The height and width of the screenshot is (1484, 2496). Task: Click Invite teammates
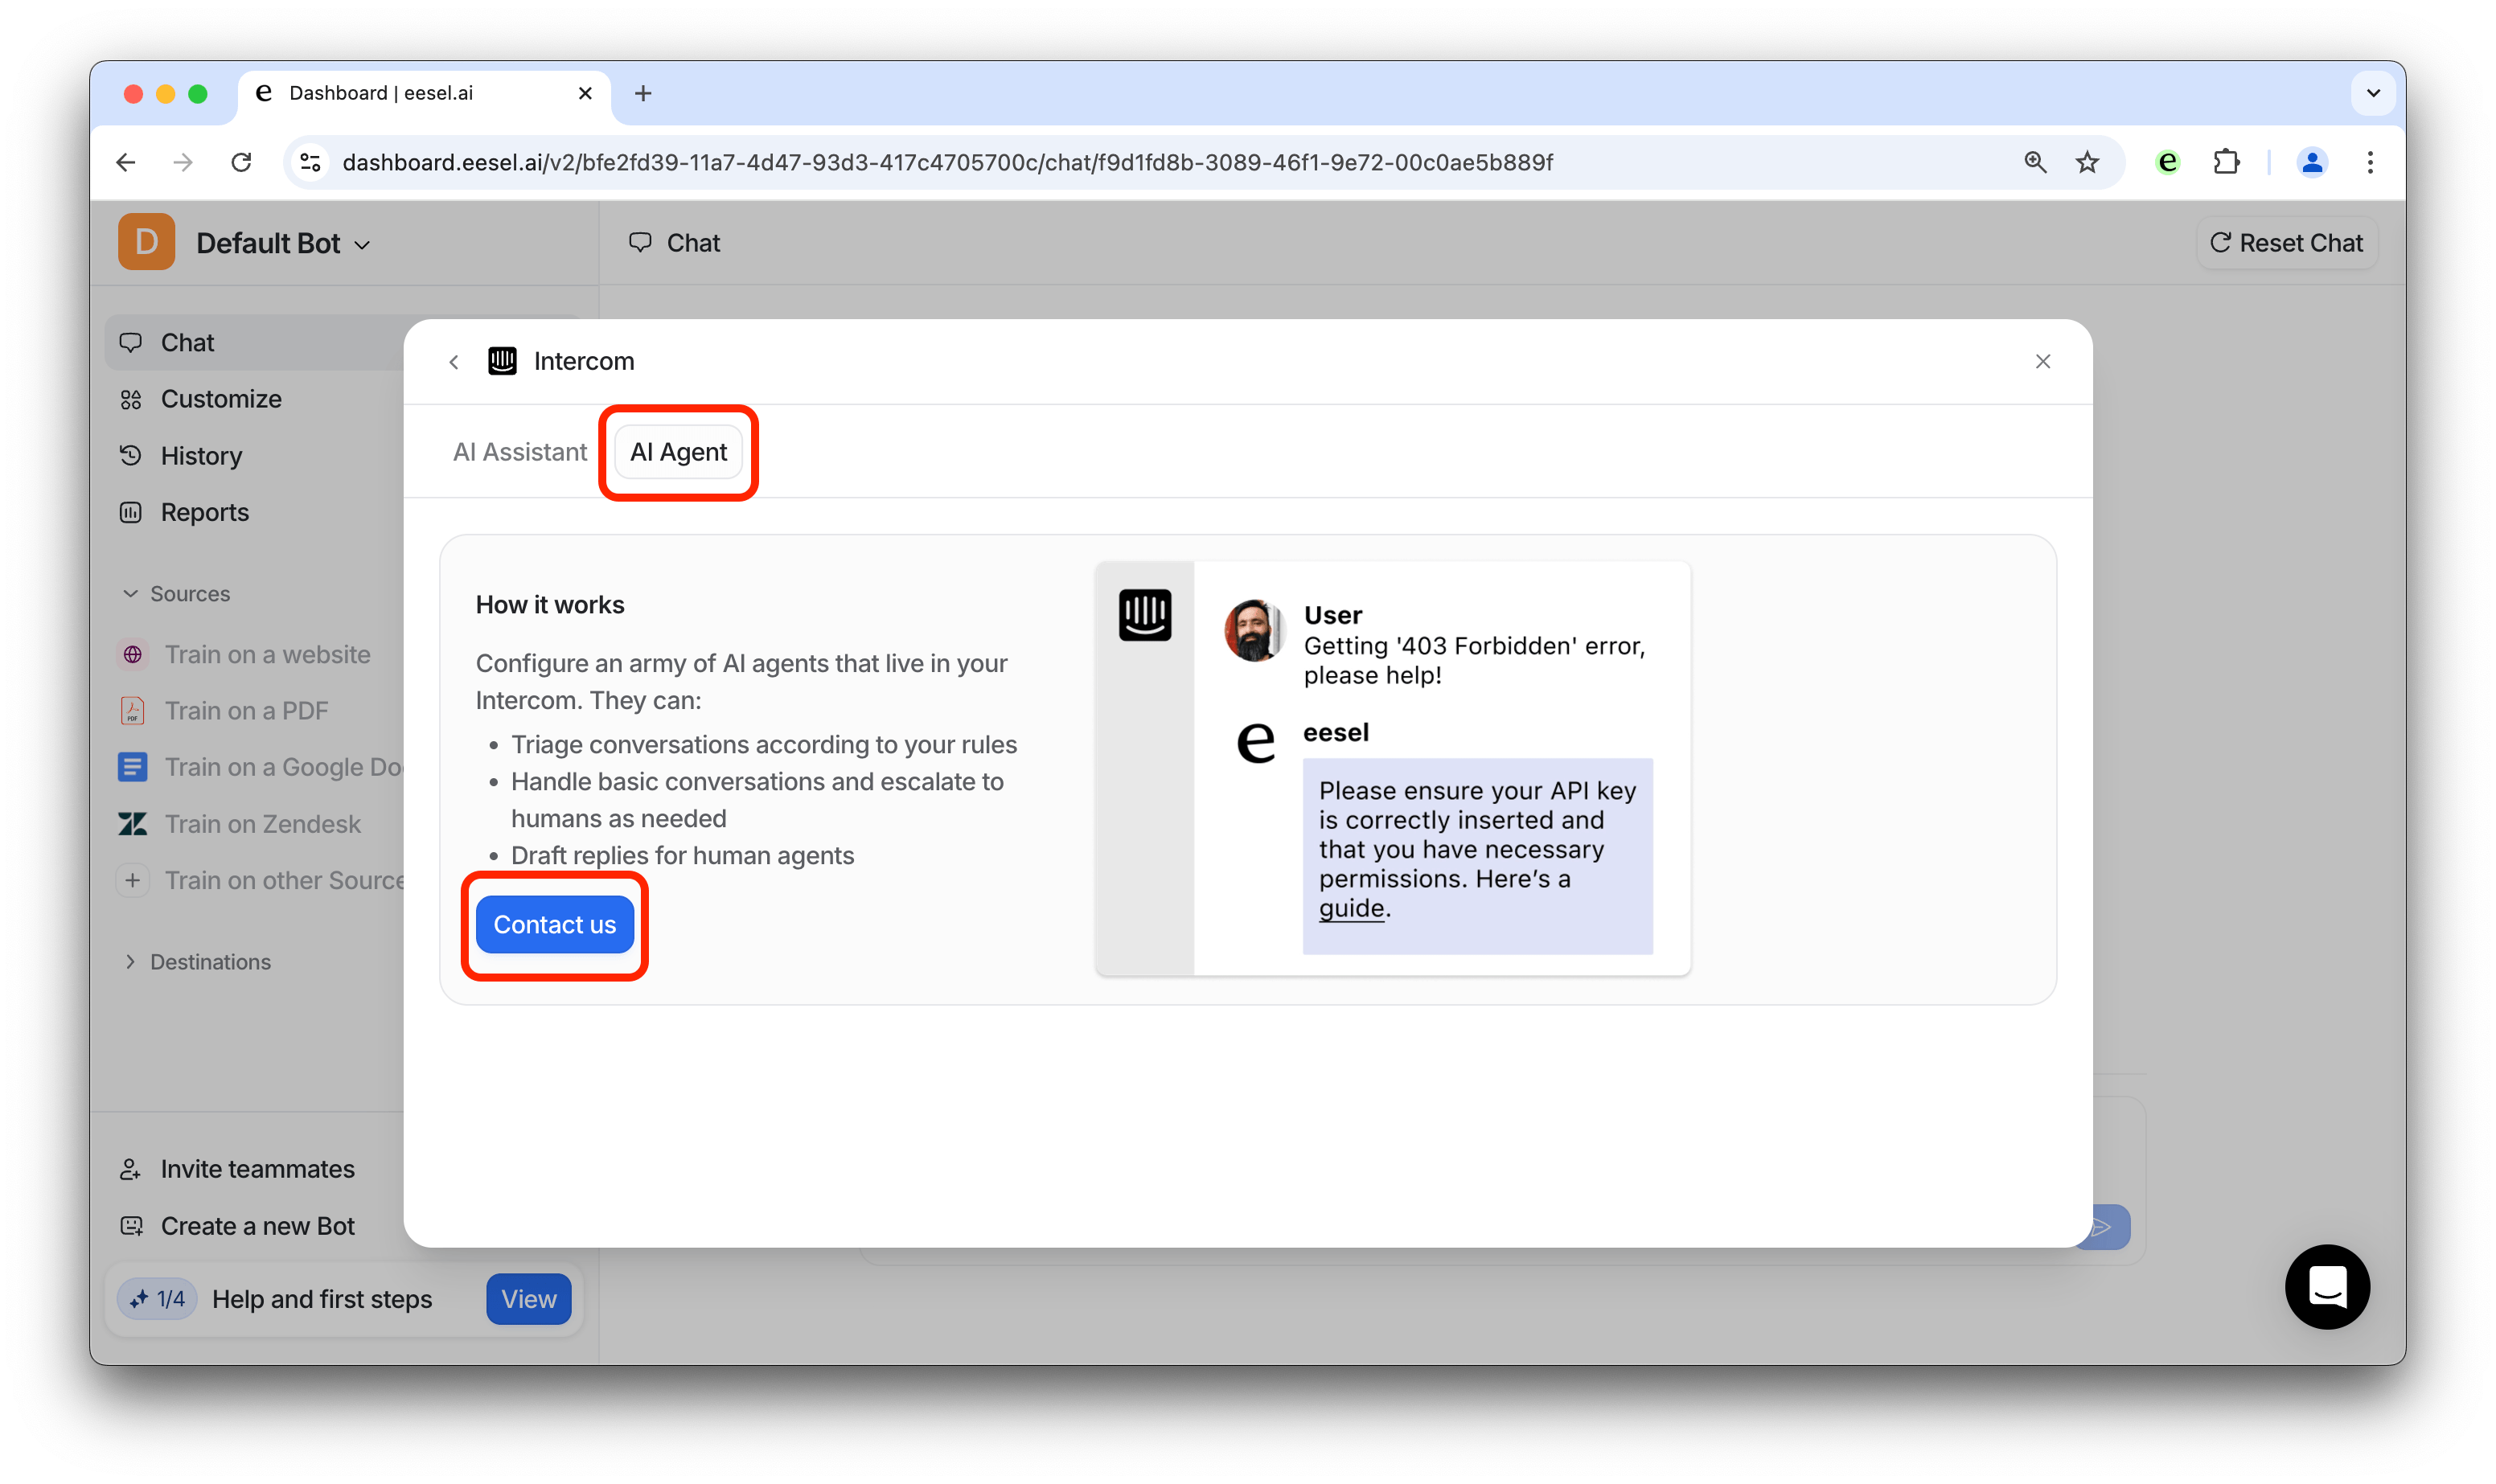click(238, 1169)
